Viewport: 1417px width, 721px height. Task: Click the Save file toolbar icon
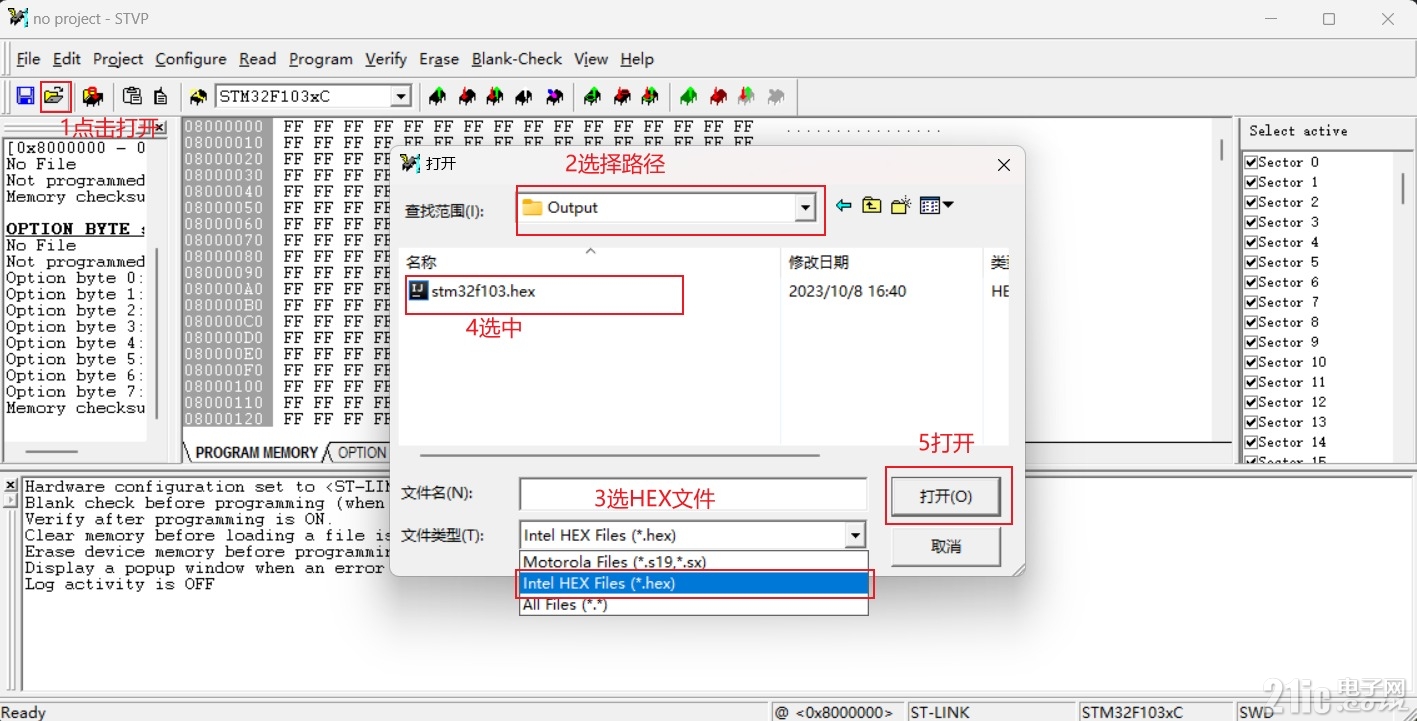tap(25, 96)
